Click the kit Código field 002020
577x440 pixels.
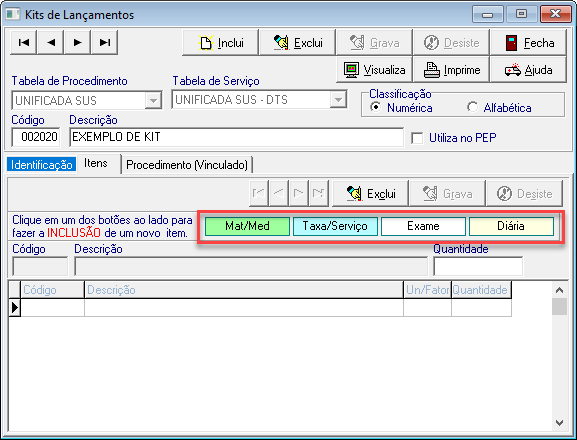(36, 137)
